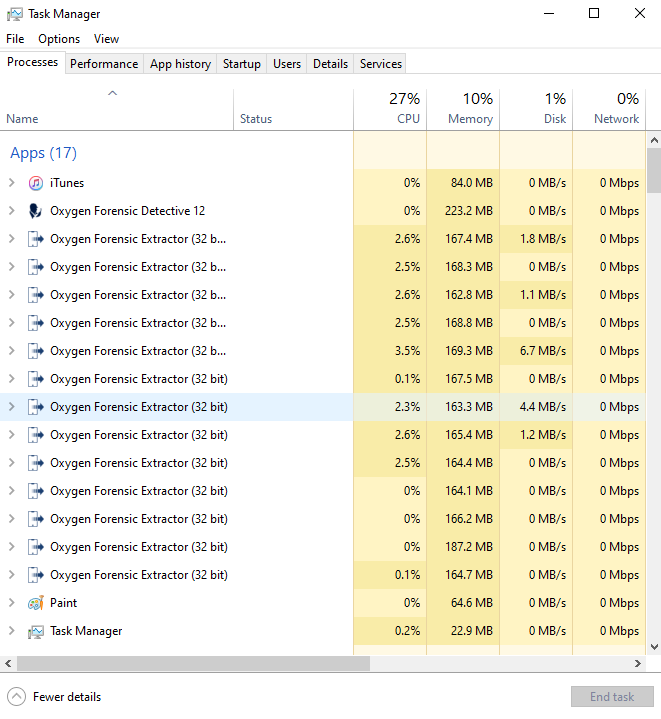Expand Extractor row using 187.2 MB memory

pos(12,547)
